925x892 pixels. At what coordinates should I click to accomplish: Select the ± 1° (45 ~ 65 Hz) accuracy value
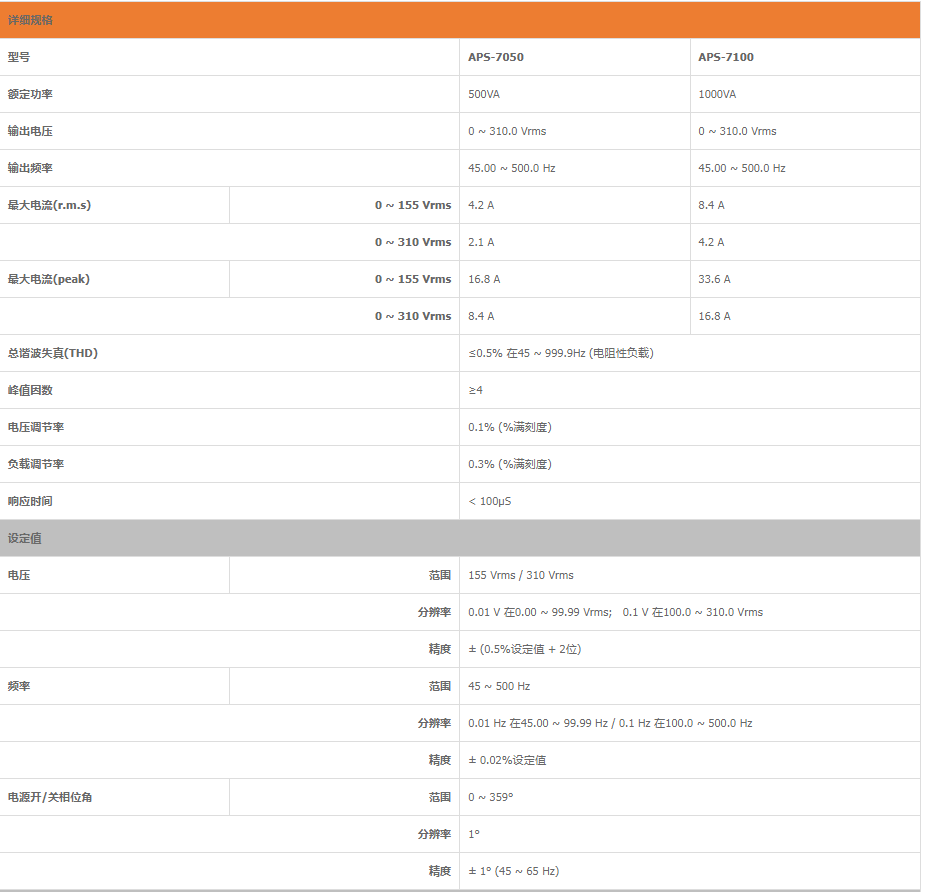tap(513, 871)
